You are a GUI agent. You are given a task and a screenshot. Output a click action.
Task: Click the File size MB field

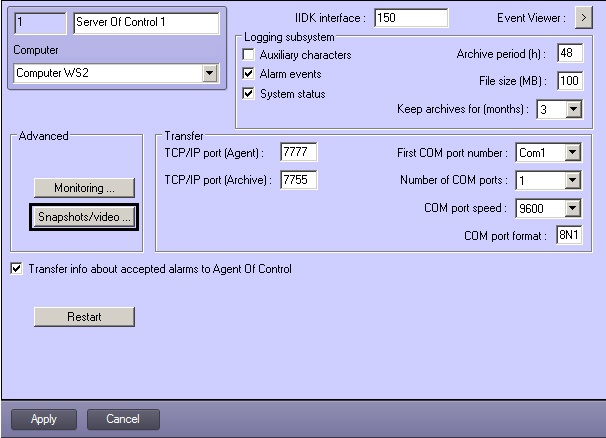pyautogui.click(x=569, y=82)
